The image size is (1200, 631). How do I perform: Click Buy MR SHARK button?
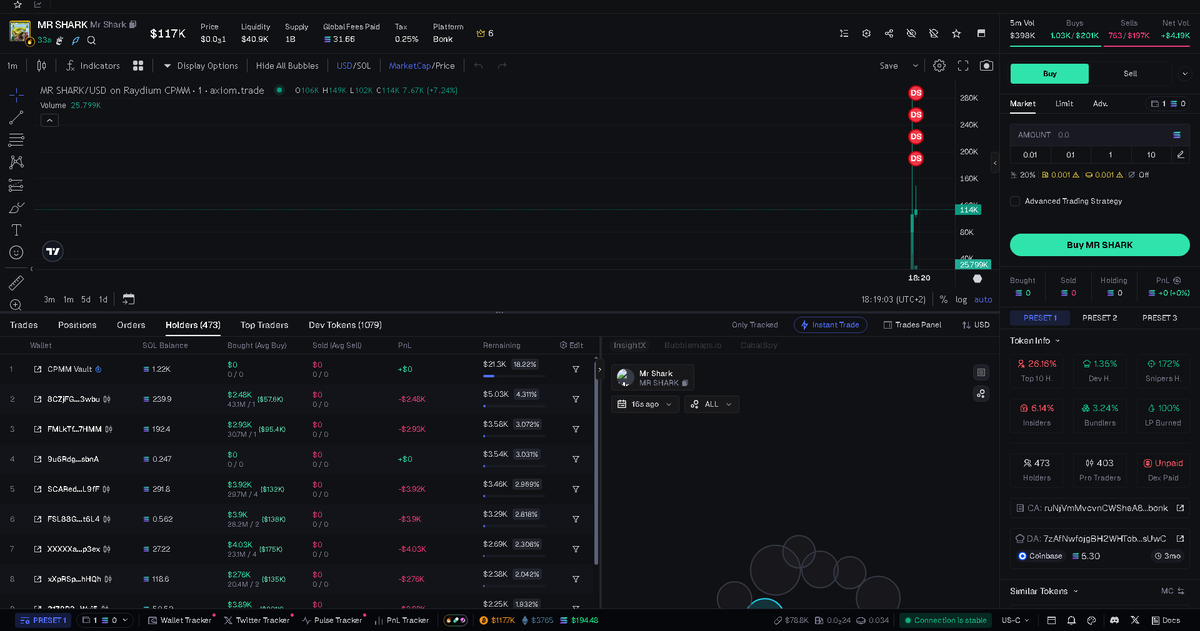coord(1099,245)
